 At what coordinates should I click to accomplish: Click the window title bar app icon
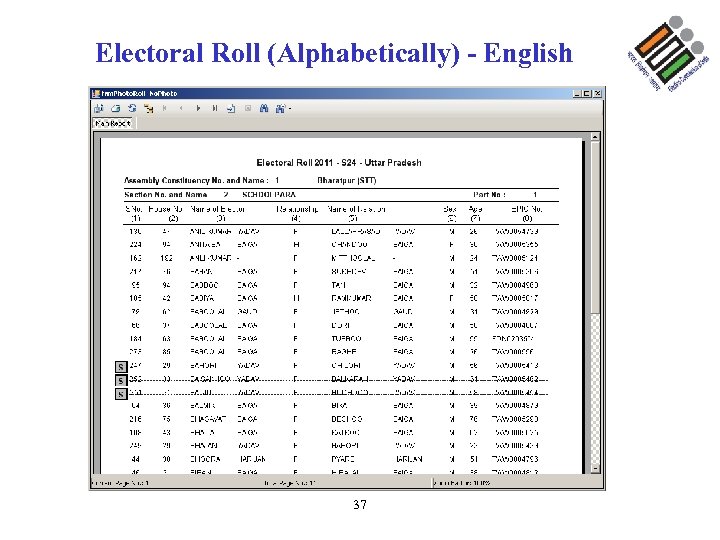pos(96,93)
